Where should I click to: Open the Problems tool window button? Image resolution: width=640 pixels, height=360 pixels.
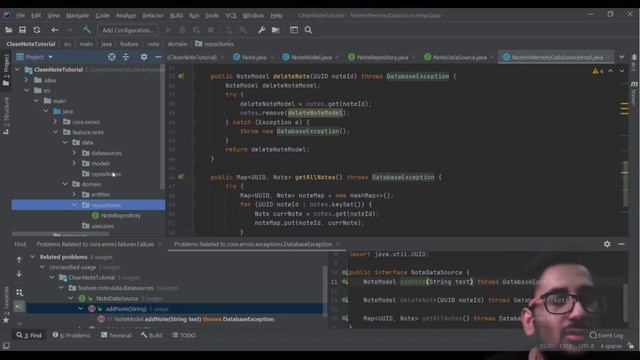coord(71,336)
